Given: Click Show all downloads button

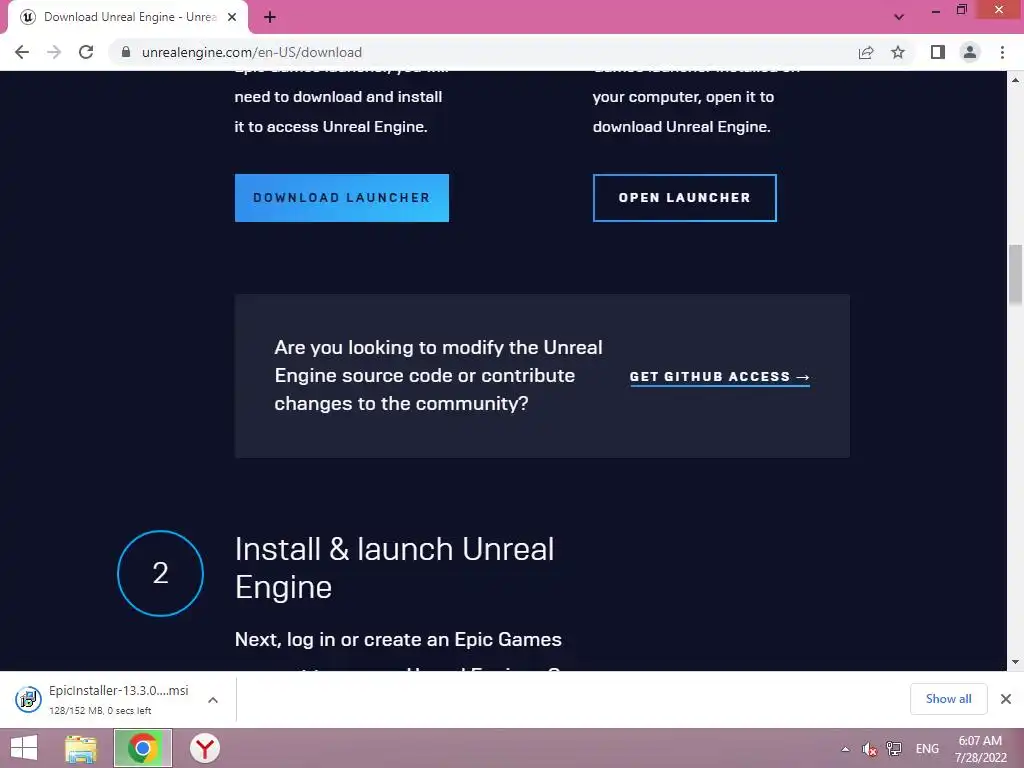Looking at the screenshot, I should (x=948, y=699).
